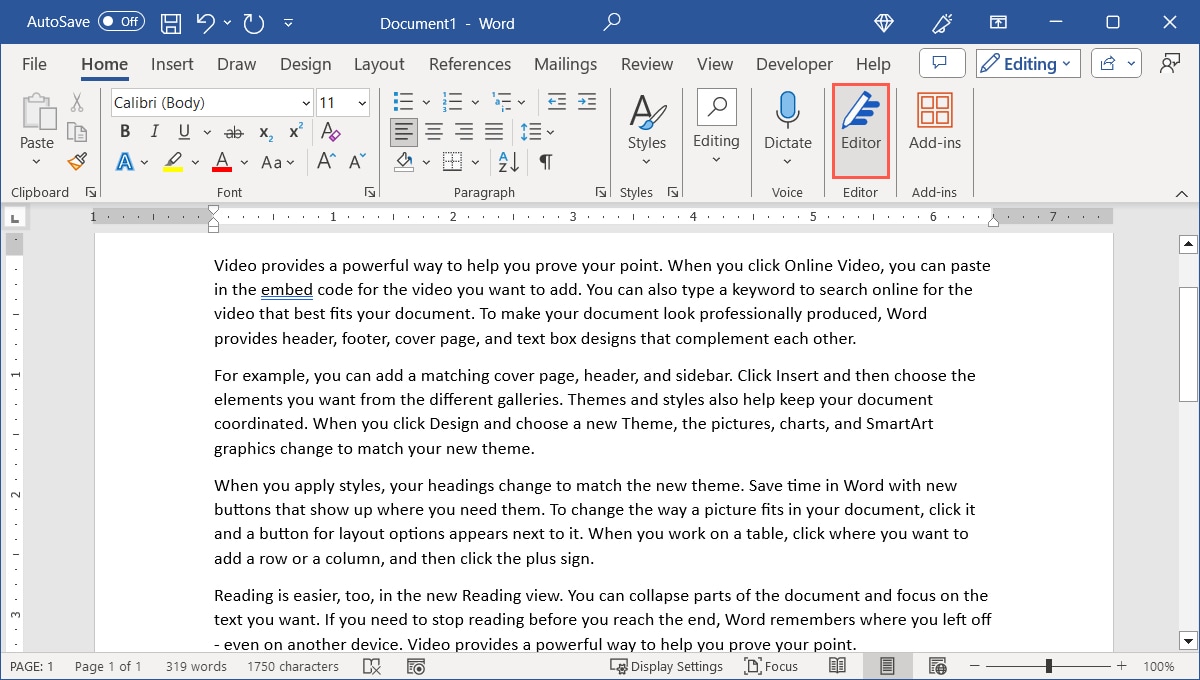Toggle bold formatting
1200x680 pixels.
(124, 131)
